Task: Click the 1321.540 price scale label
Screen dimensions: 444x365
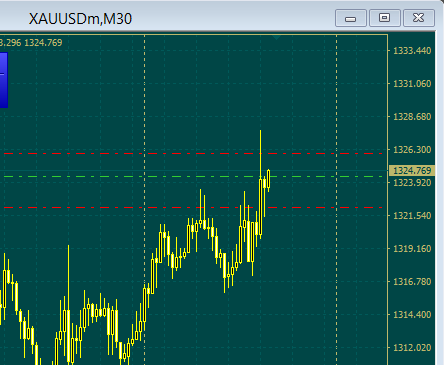Action: point(412,216)
